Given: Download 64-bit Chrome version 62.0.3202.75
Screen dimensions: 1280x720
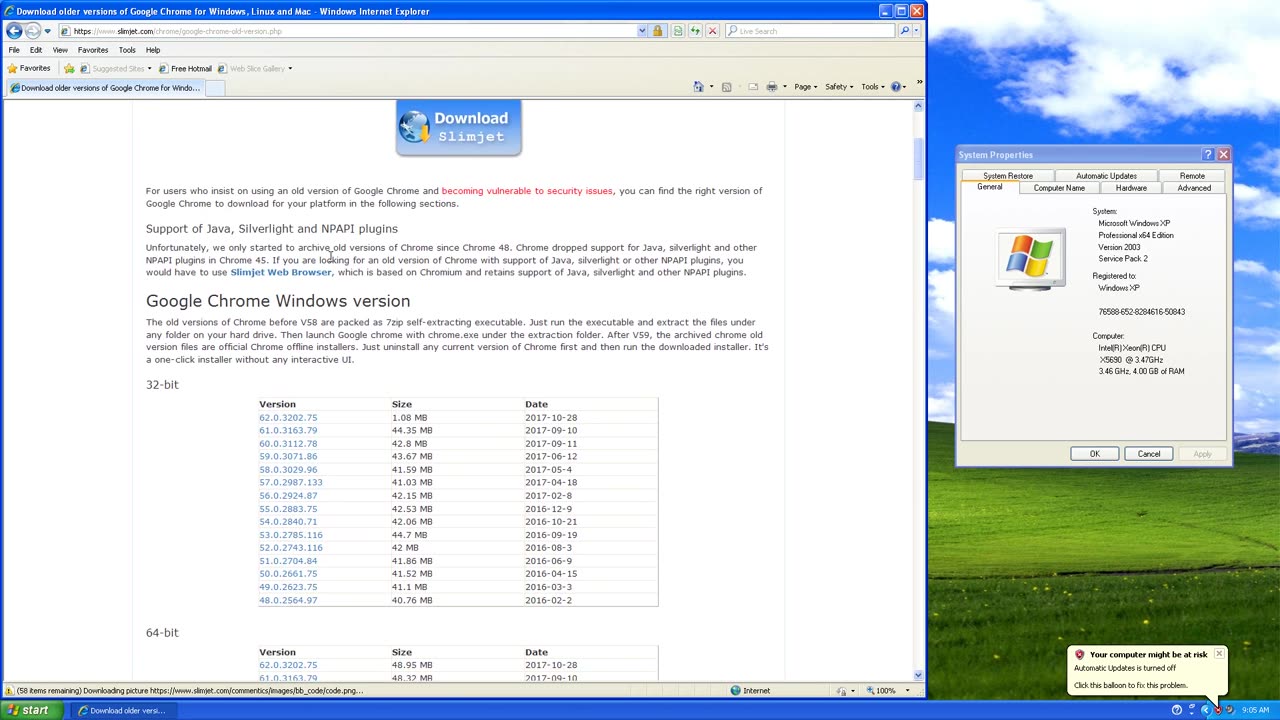Looking at the screenshot, I should coord(288,665).
